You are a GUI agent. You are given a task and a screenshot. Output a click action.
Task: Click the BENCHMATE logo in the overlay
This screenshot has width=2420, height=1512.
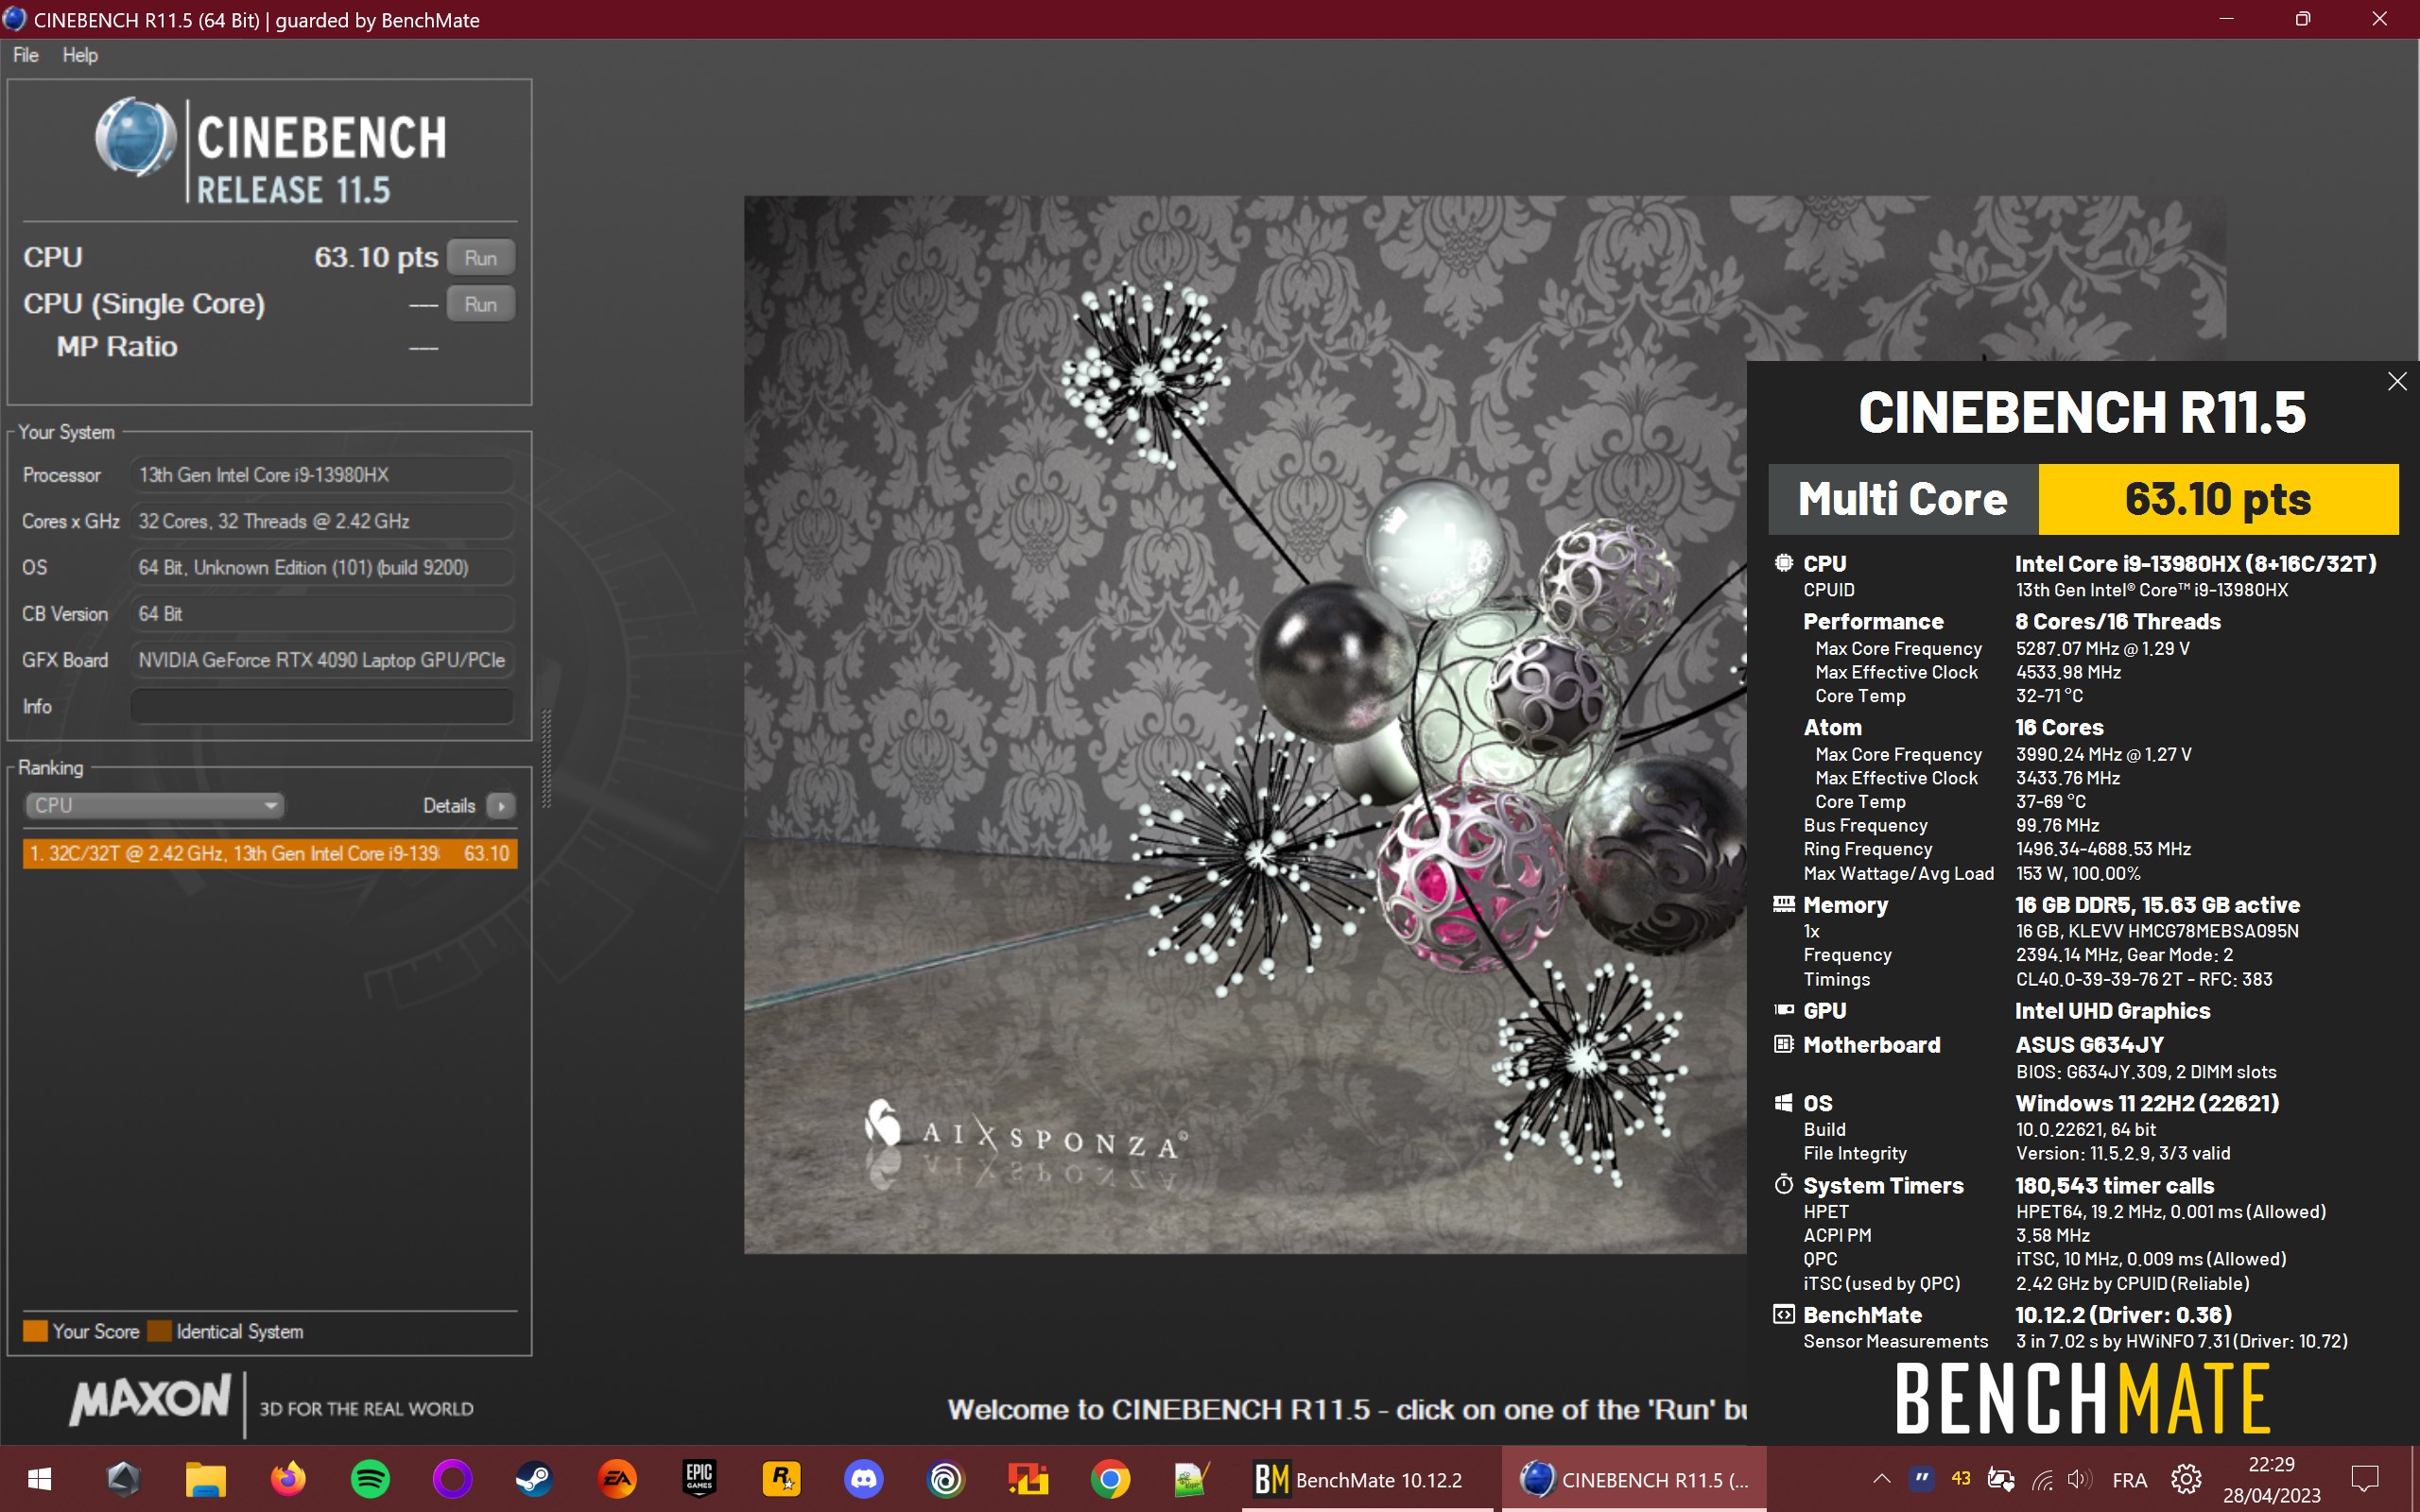[x=2083, y=1398]
